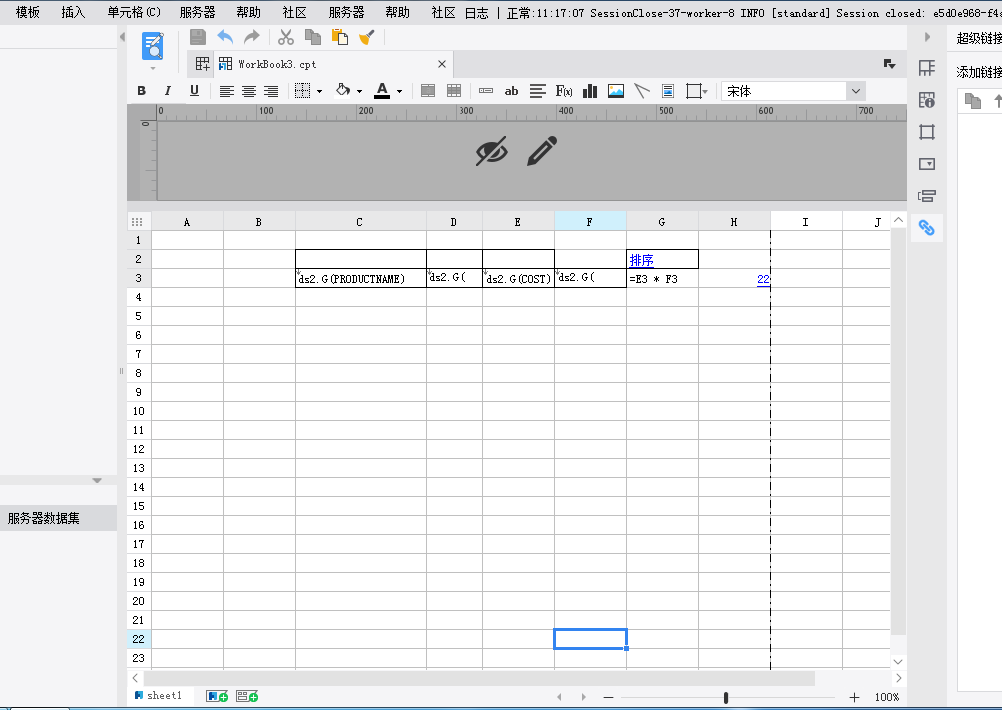Insert plain text 'ab' element
1002x710 pixels.
pyautogui.click(x=511, y=91)
